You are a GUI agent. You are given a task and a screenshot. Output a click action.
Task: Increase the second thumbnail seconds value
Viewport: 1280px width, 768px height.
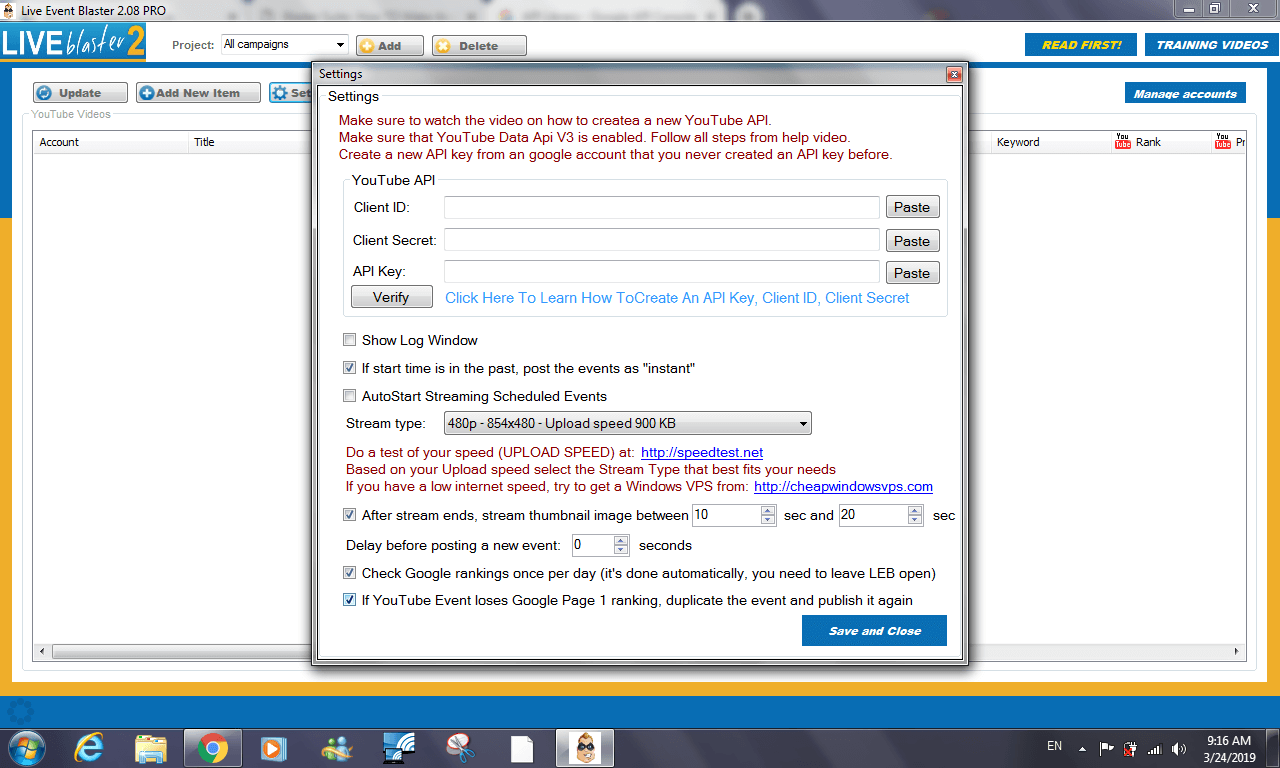click(915, 510)
